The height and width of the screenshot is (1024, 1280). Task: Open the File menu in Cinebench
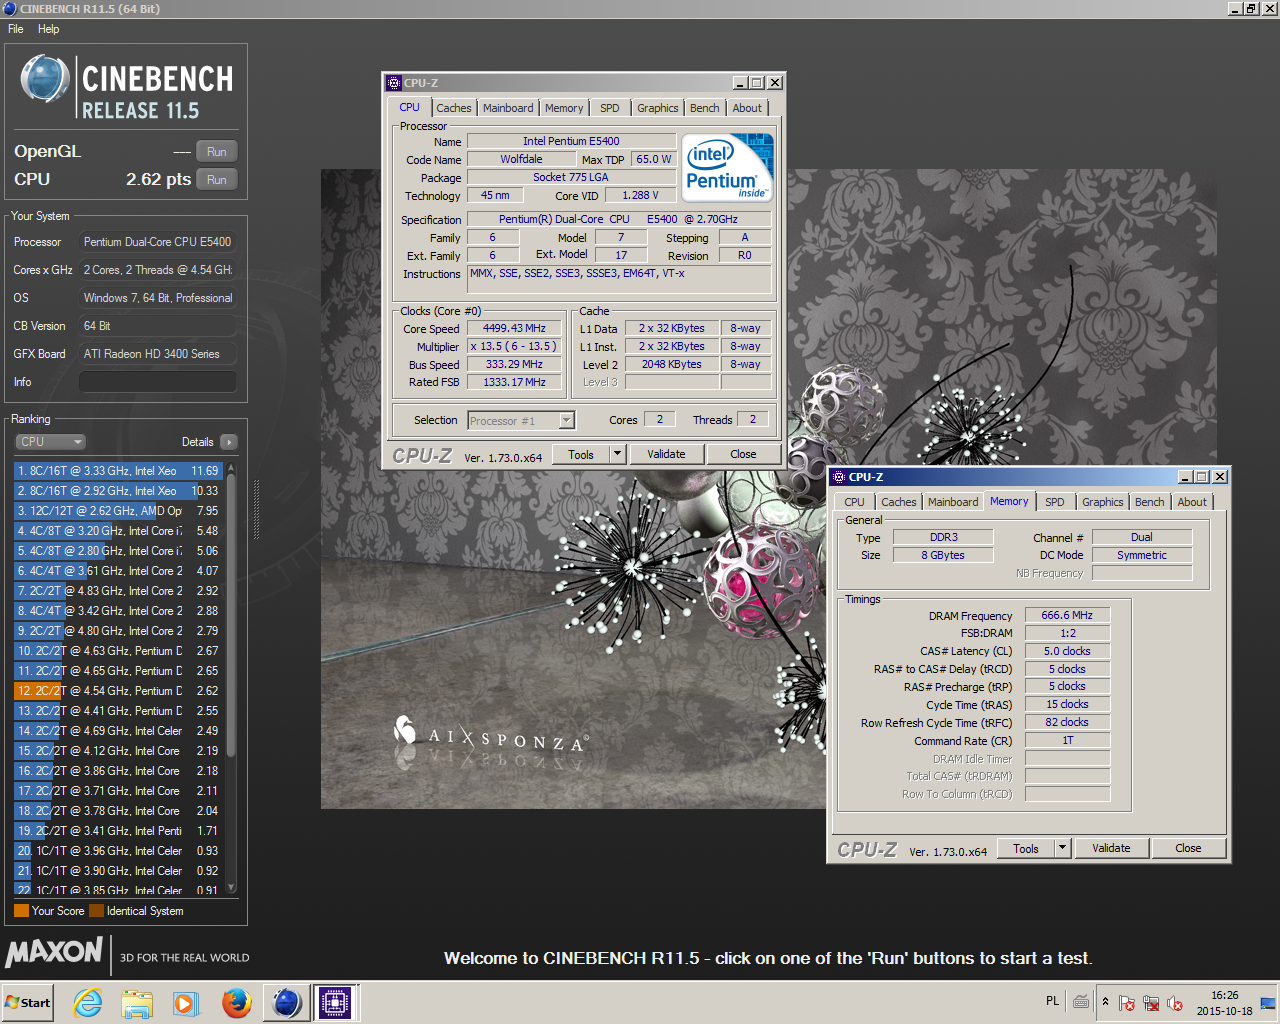pos(16,29)
